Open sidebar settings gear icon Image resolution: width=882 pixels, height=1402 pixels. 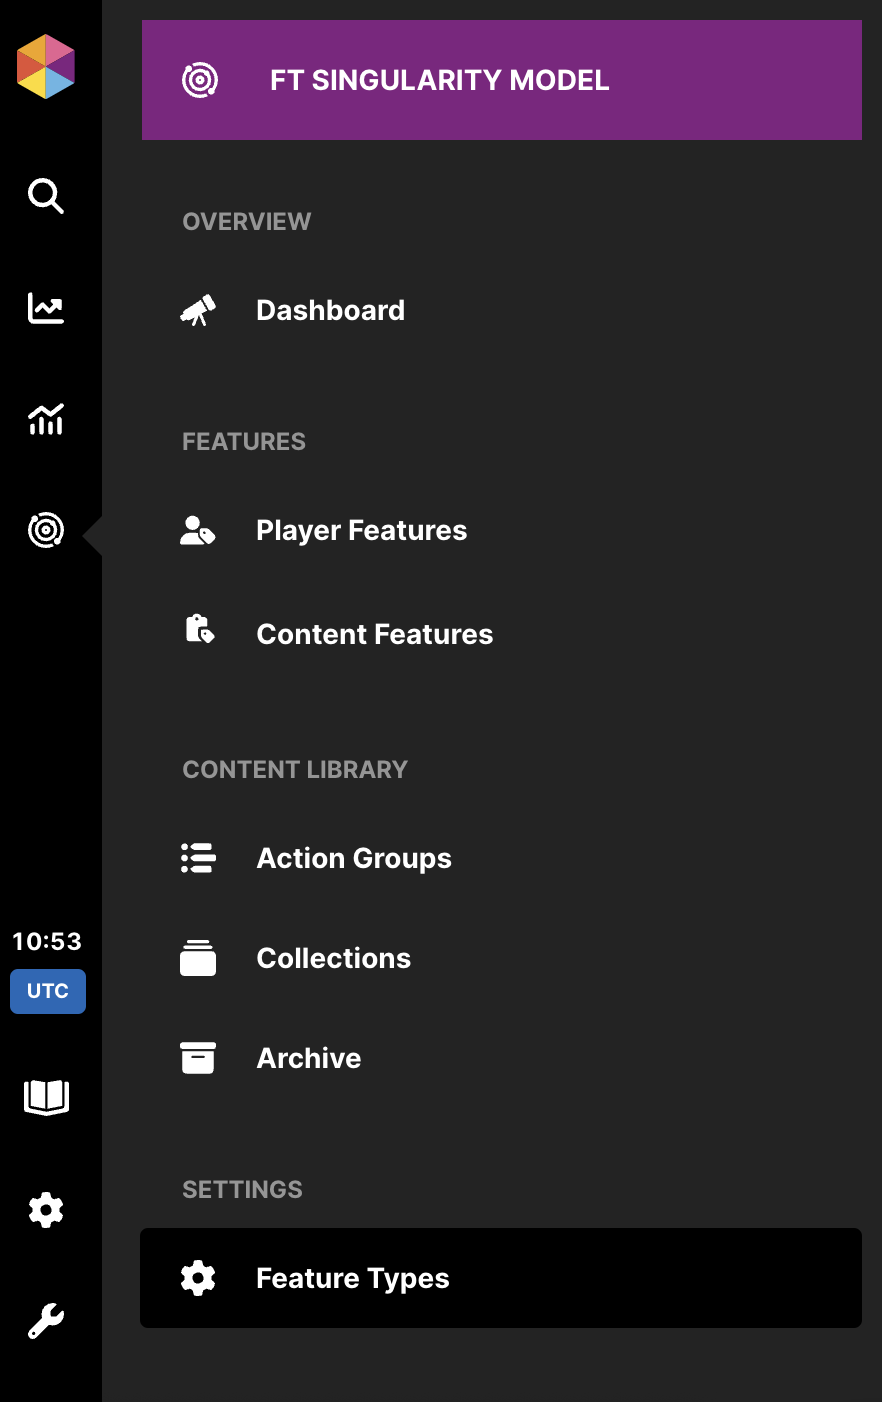(x=46, y=1210)
